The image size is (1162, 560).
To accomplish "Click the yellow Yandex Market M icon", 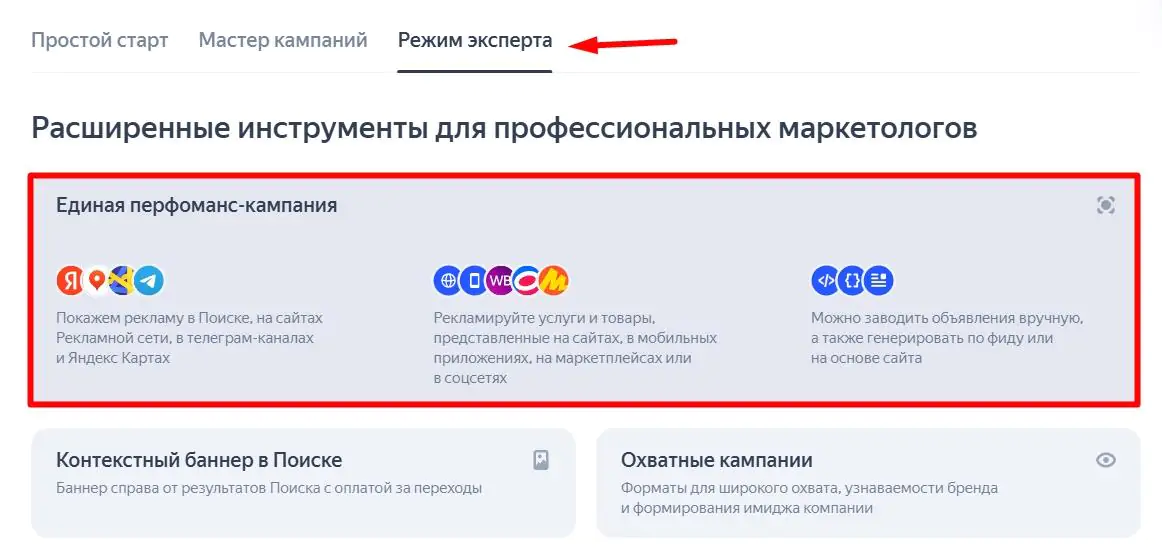I will [554, 280].
